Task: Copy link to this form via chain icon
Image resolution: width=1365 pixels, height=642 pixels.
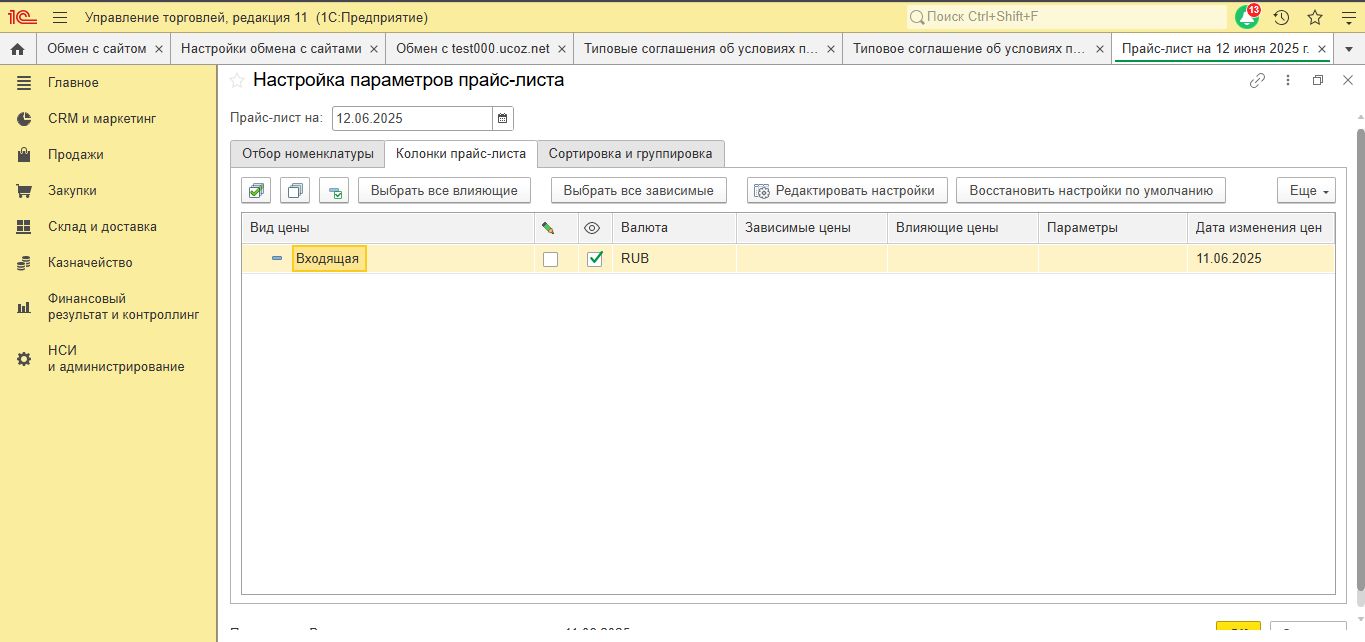Action: click(1257, 81)
